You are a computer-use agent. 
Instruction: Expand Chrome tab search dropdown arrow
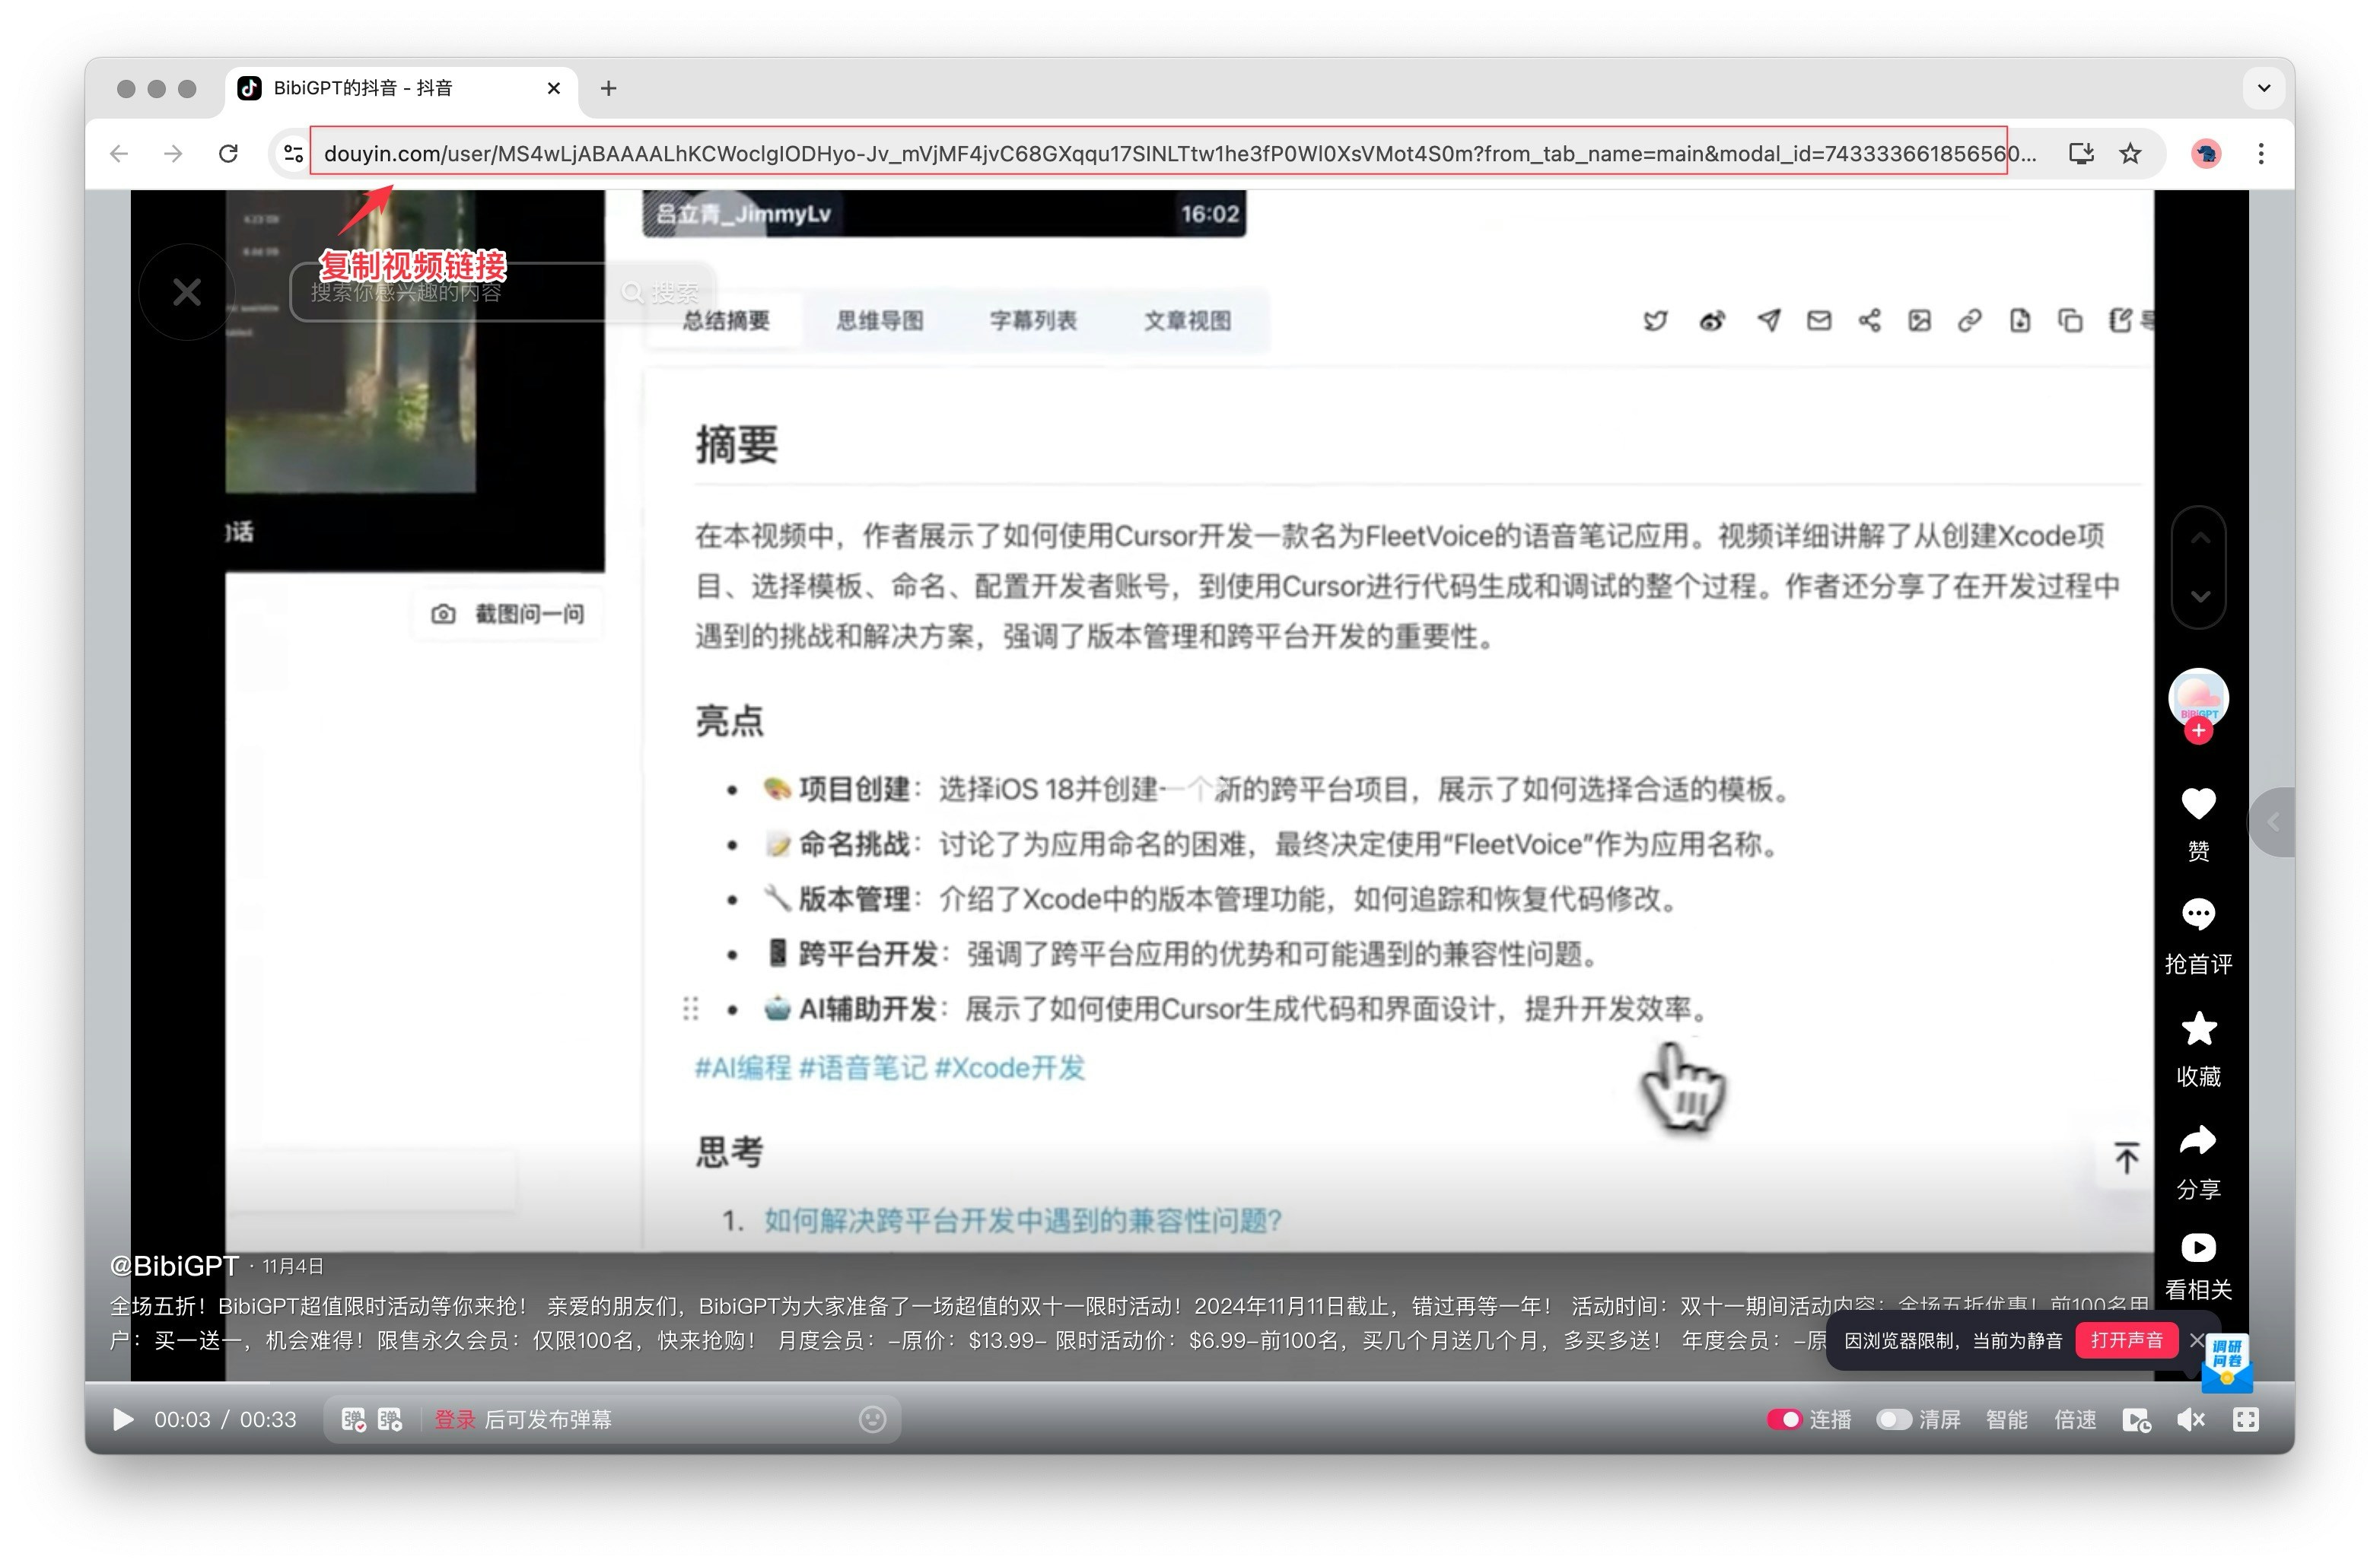pos(2264,88)
